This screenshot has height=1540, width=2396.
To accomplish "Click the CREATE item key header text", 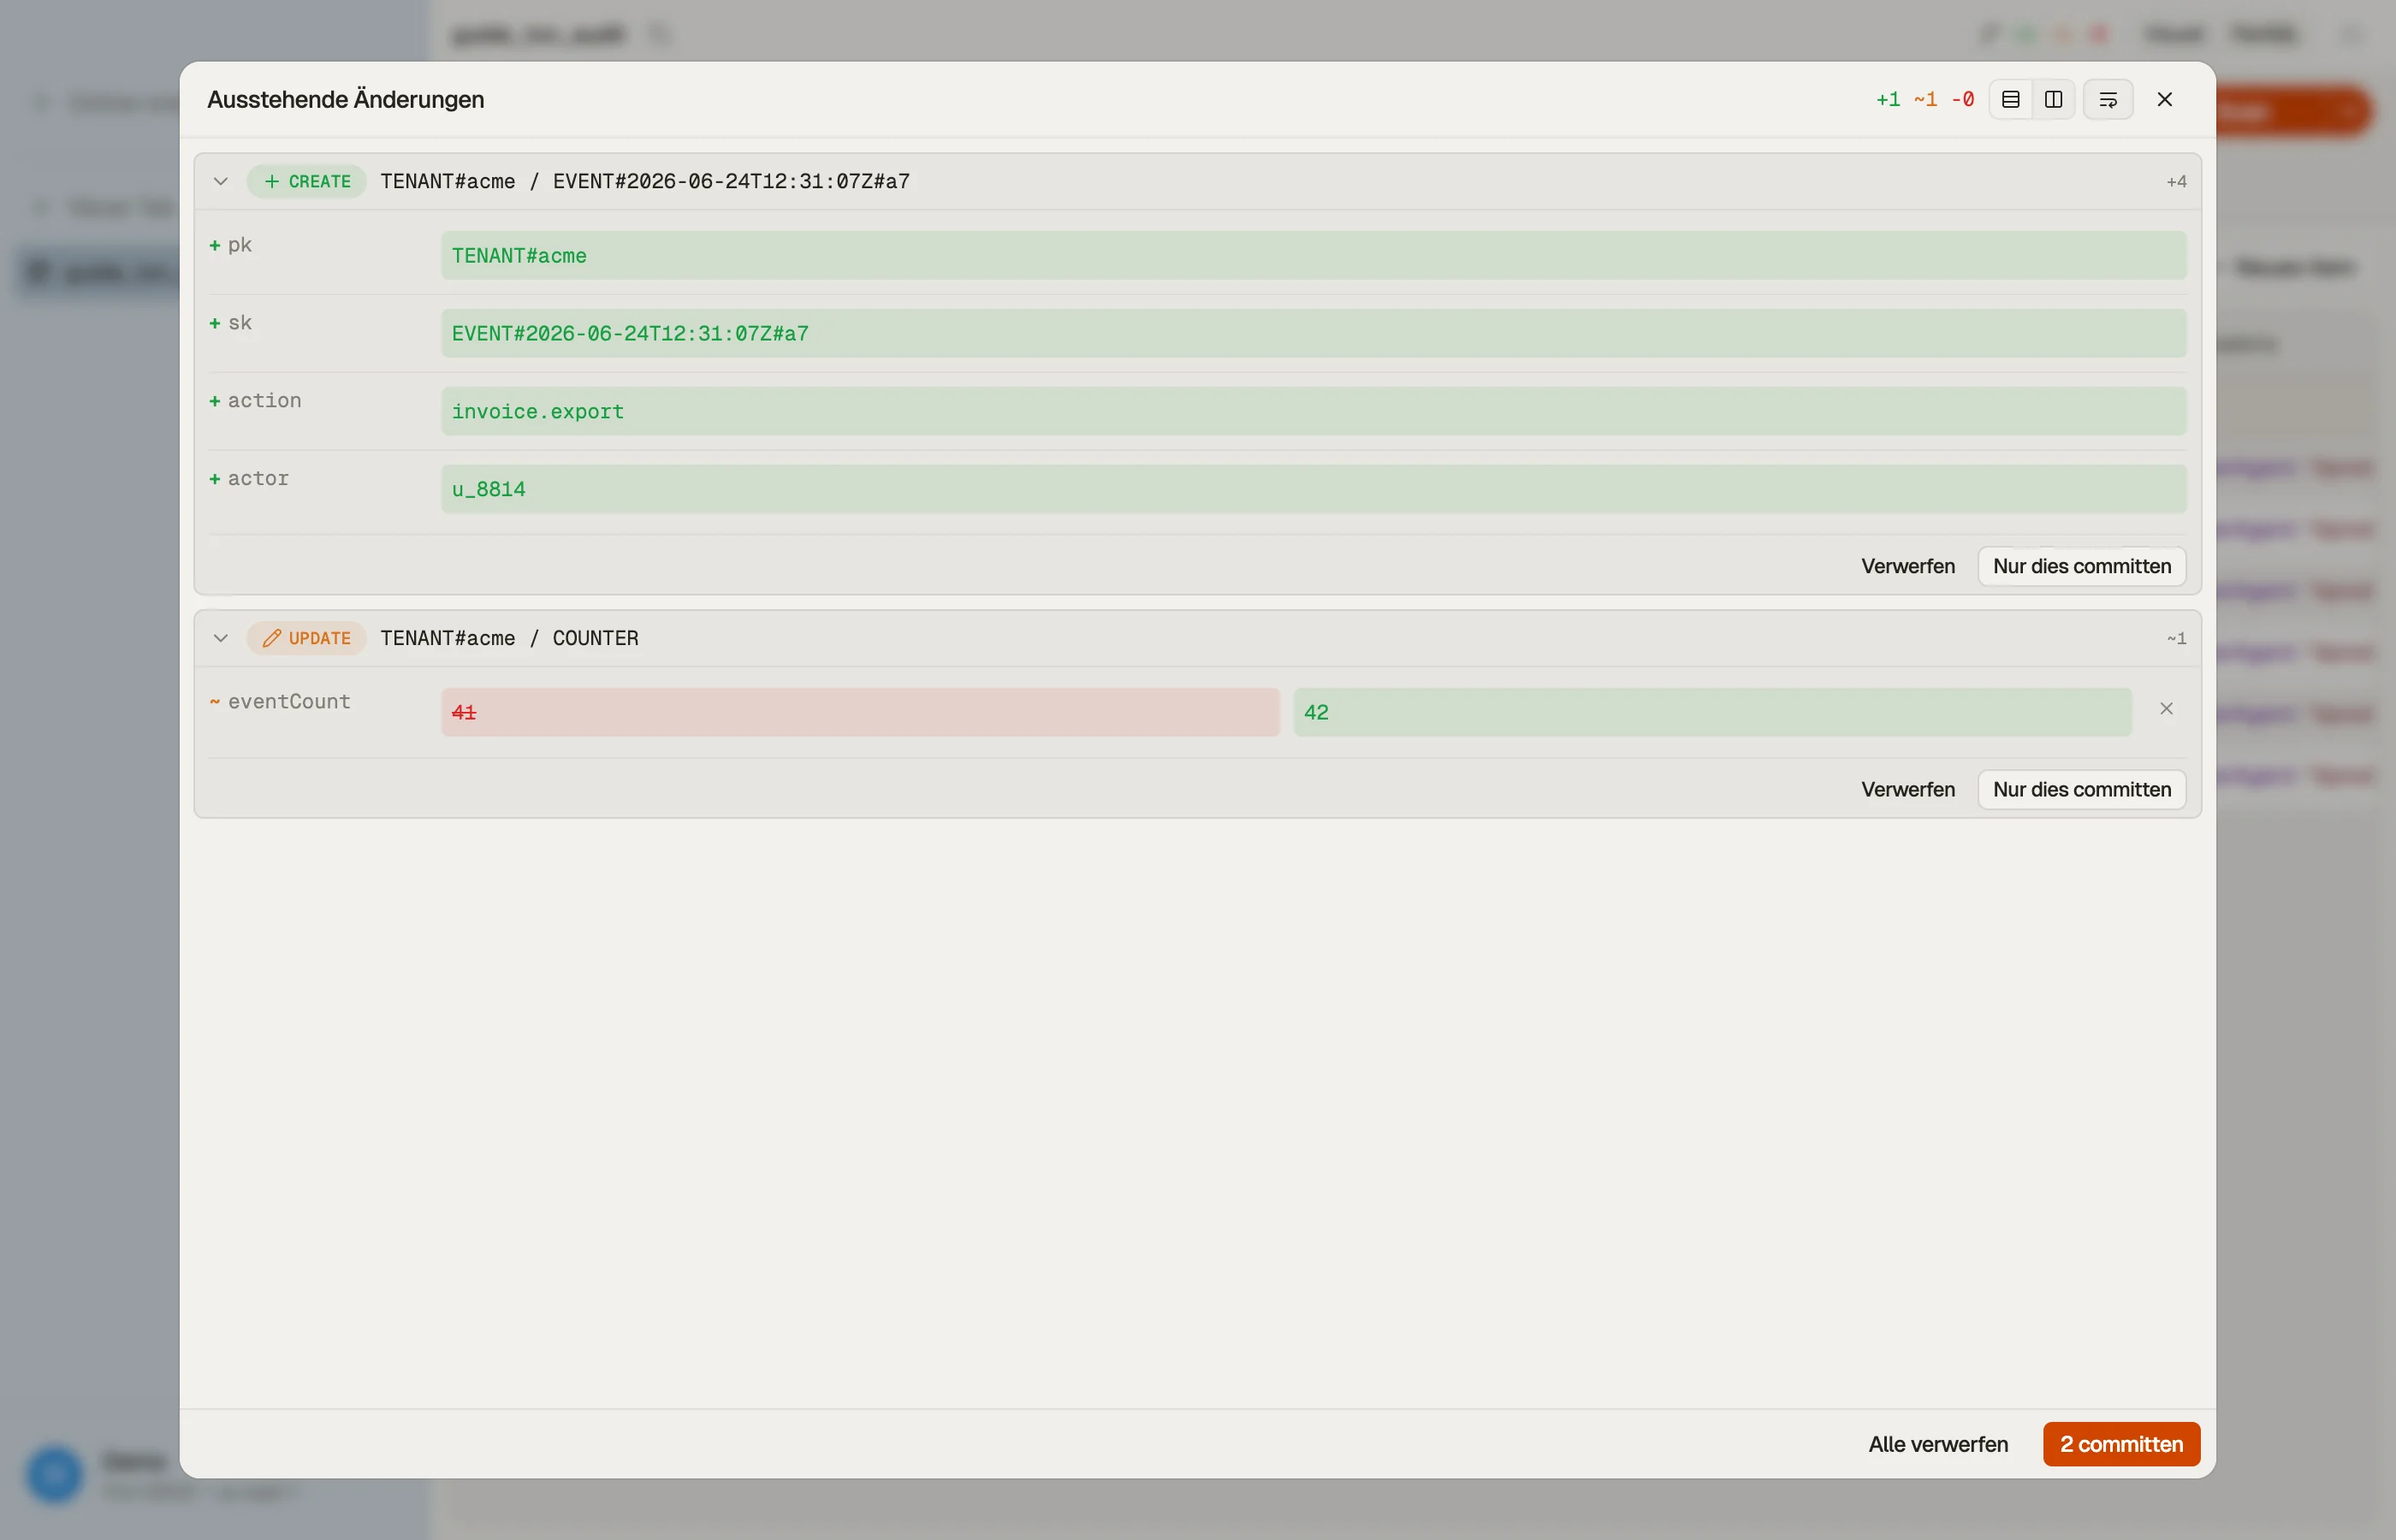I will (645, 181).
